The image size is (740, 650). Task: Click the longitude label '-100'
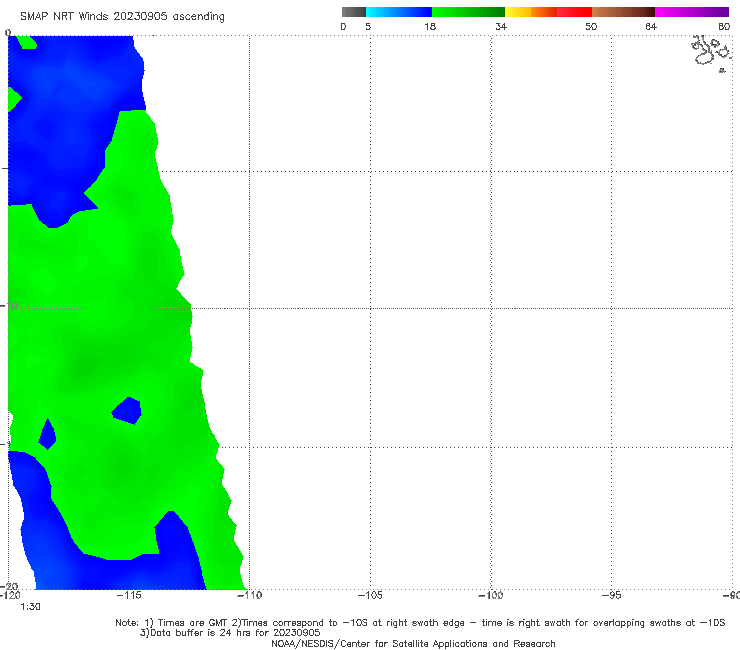[491, 595]
